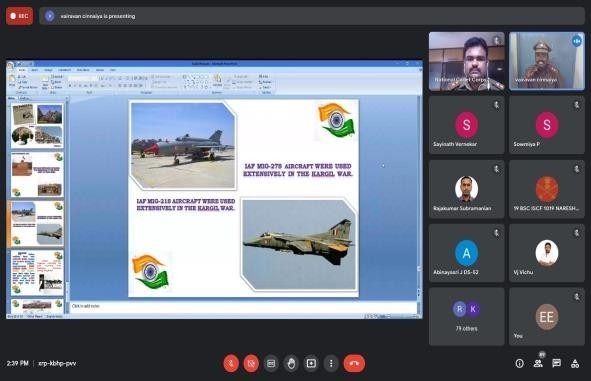
Task: Turn on the camera in the call bar
Action: (x=251, y=364)
